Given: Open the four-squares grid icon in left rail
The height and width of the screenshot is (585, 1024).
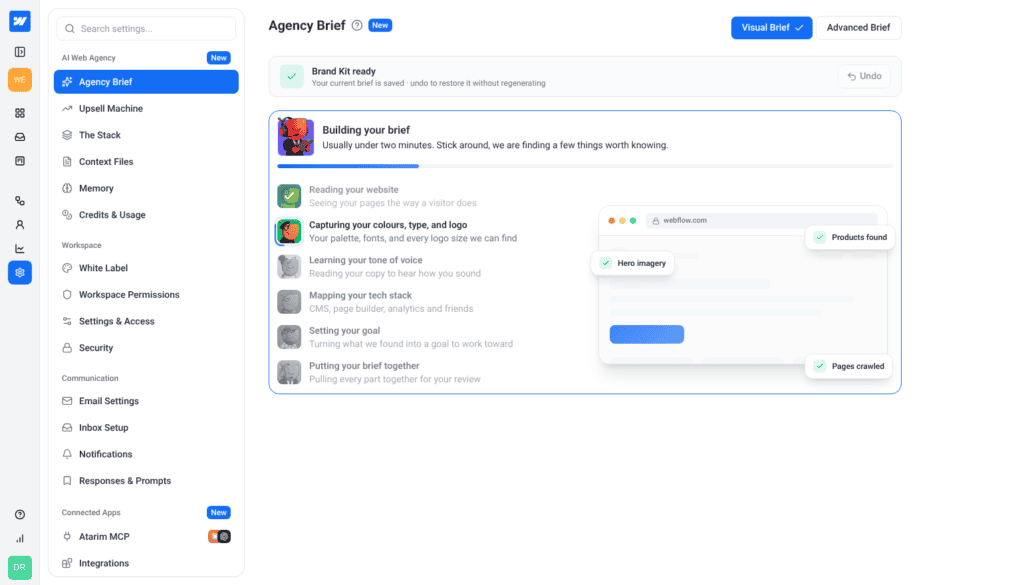Looking at the screenshot, I should point(20,113).
